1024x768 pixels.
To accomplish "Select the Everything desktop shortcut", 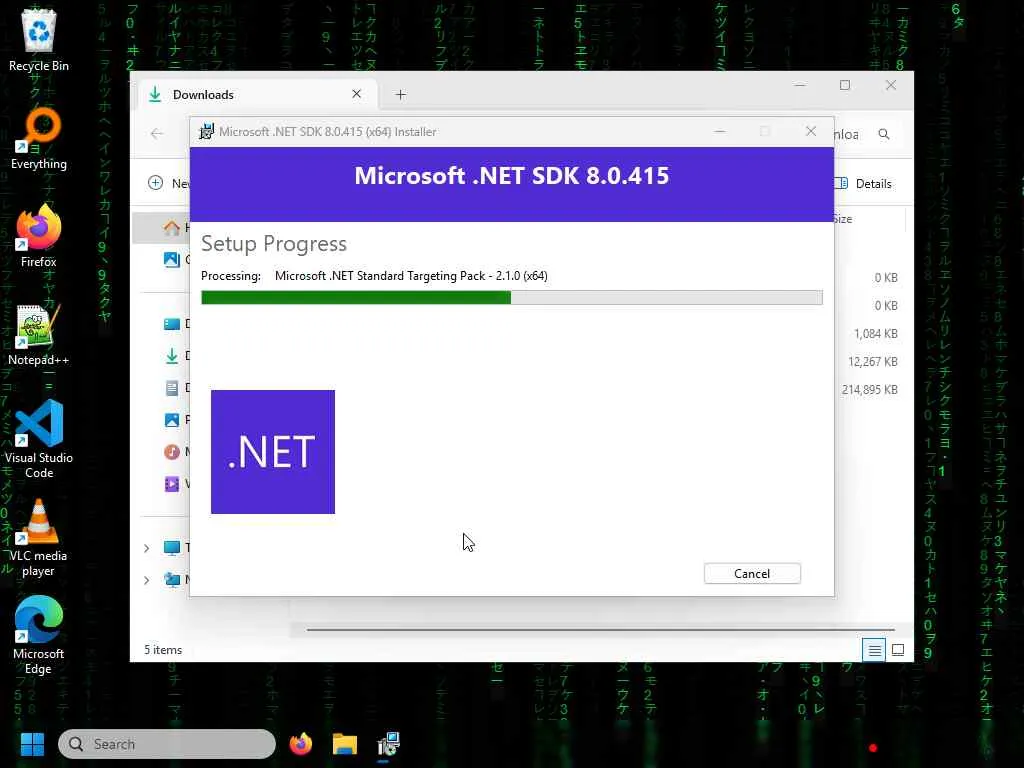I will pyautogui.click(x=39, y=138).
